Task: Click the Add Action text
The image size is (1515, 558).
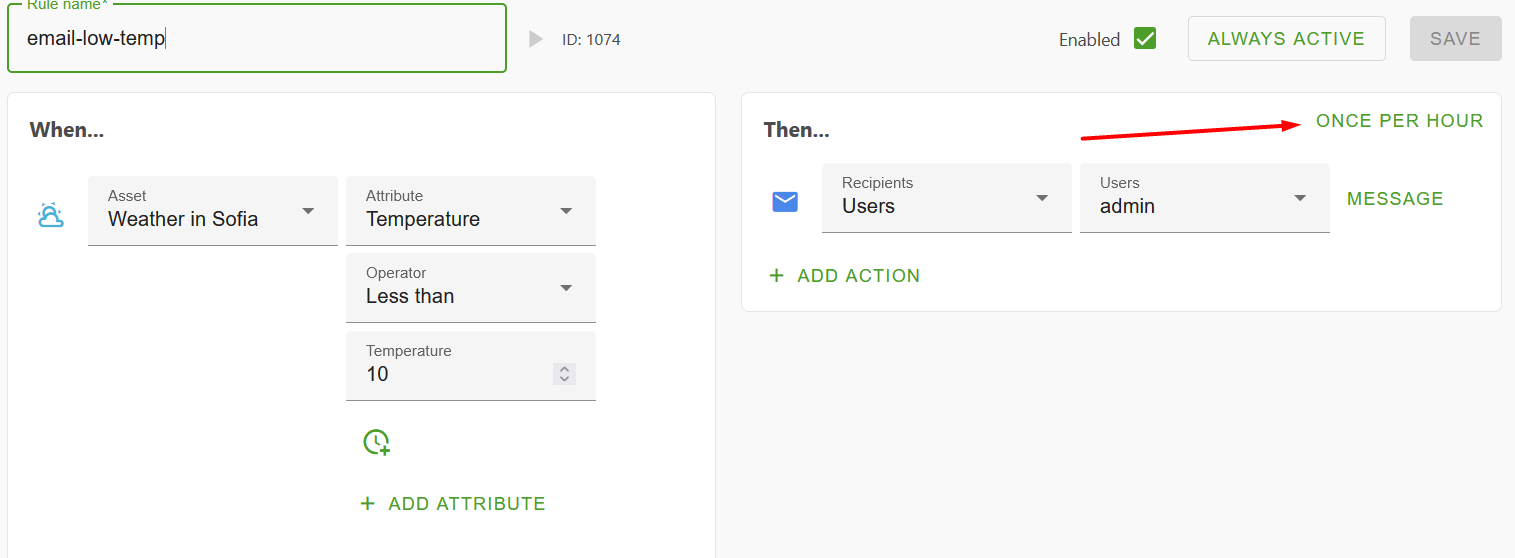Action: (858, 276)
